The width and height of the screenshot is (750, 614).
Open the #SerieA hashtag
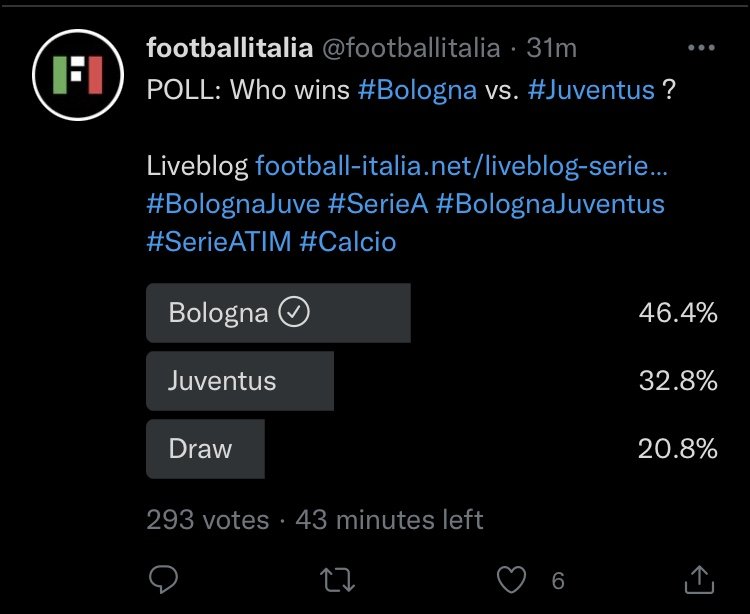pyautogui.click(x=378, y=204)
